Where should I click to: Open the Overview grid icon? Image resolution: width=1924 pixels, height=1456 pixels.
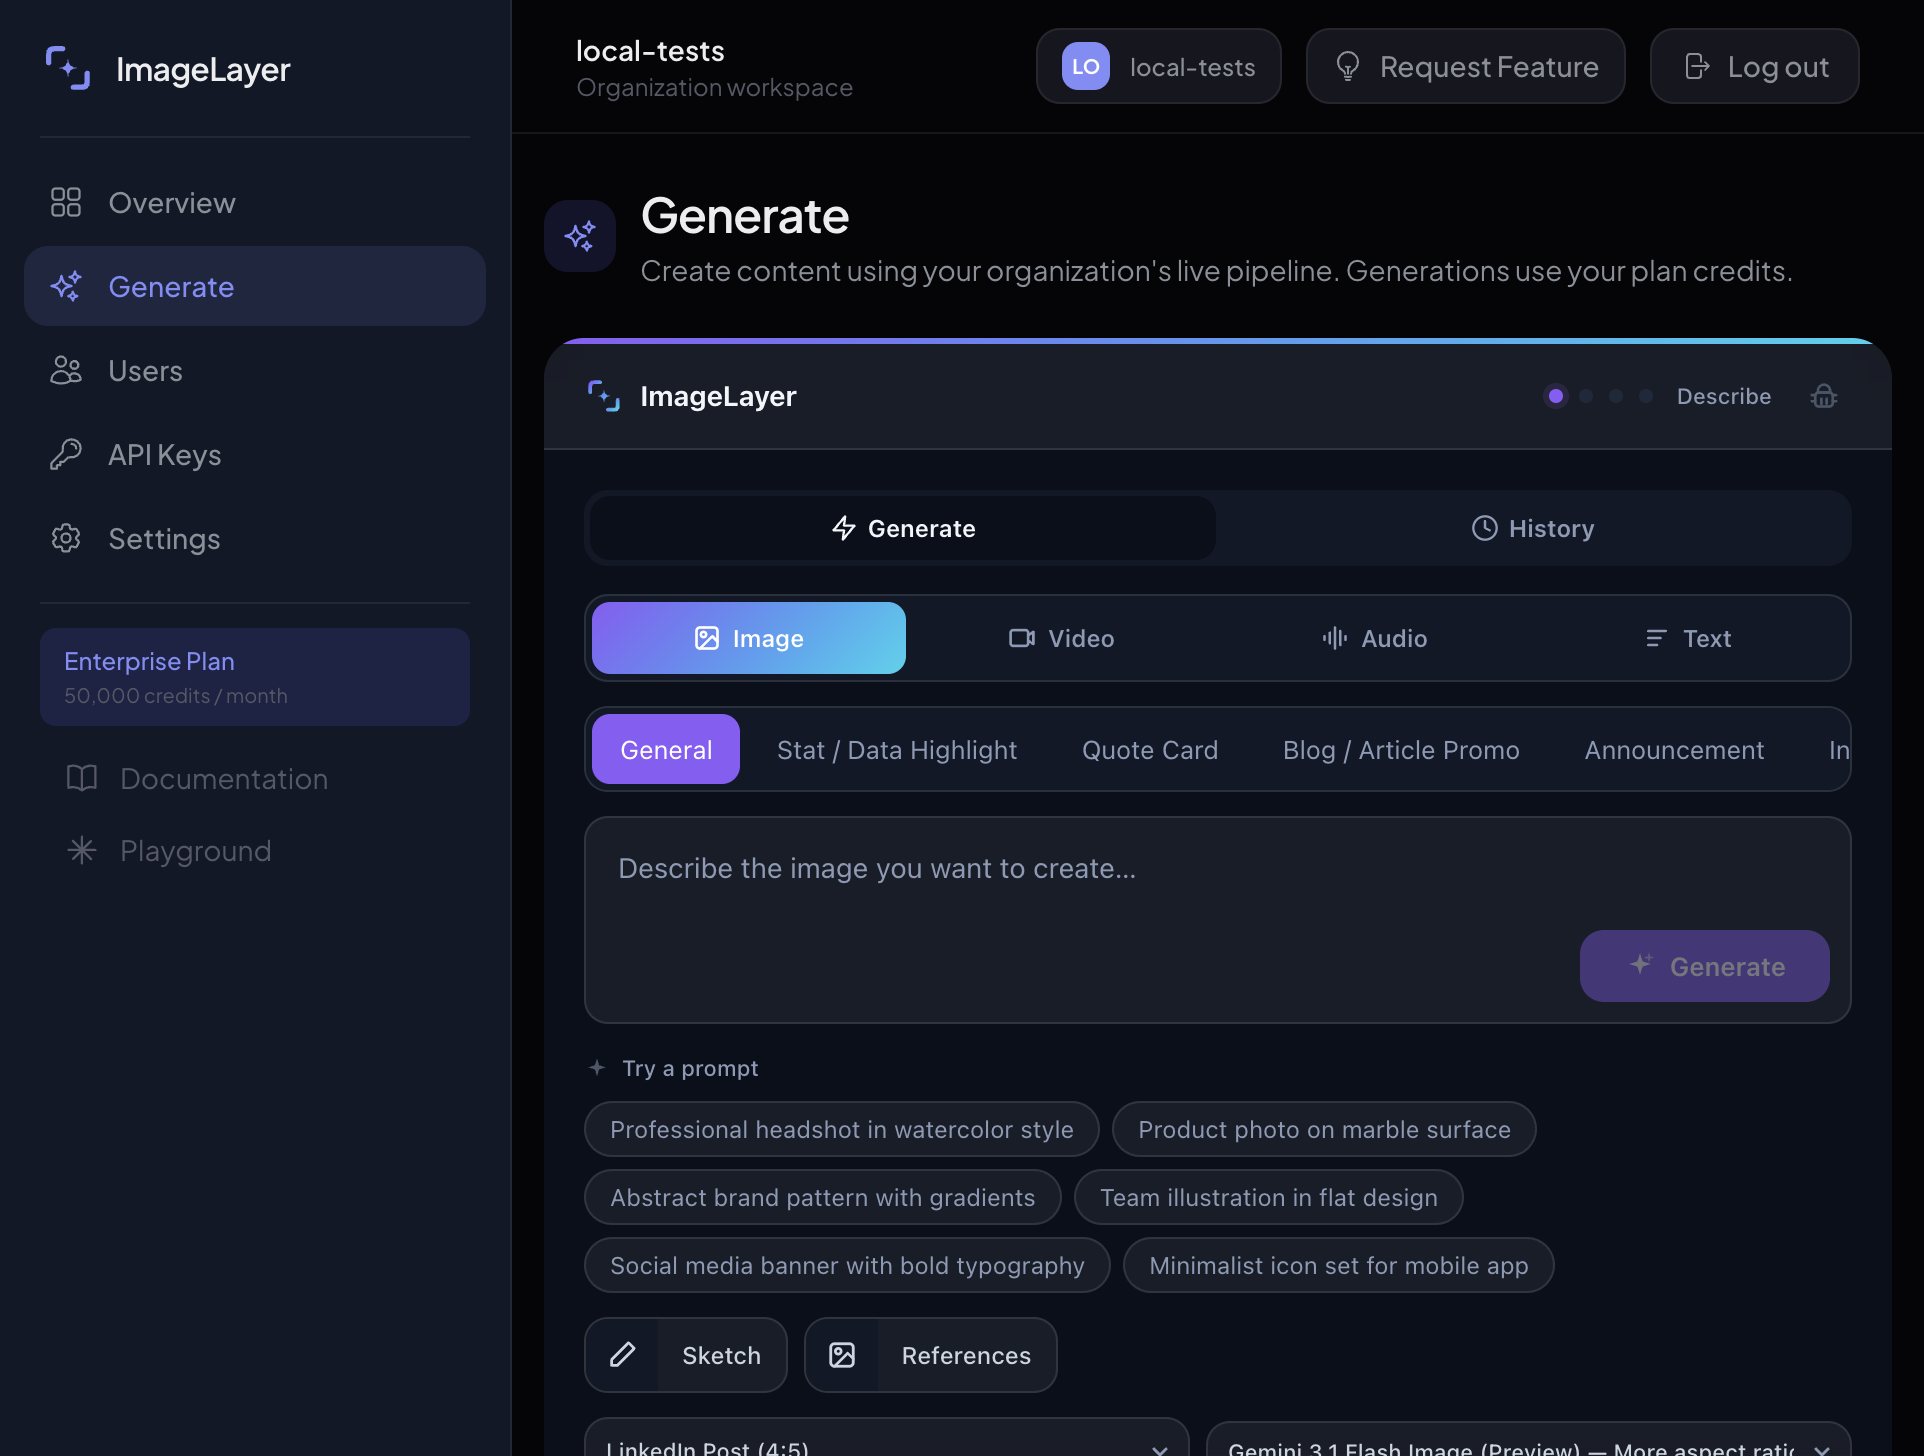66,202
